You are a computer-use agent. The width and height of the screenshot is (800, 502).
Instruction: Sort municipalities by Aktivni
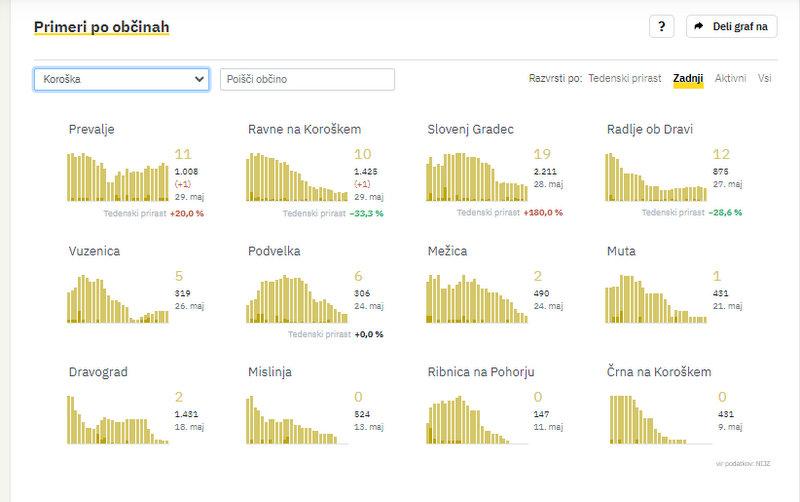(x=730, y=78)
